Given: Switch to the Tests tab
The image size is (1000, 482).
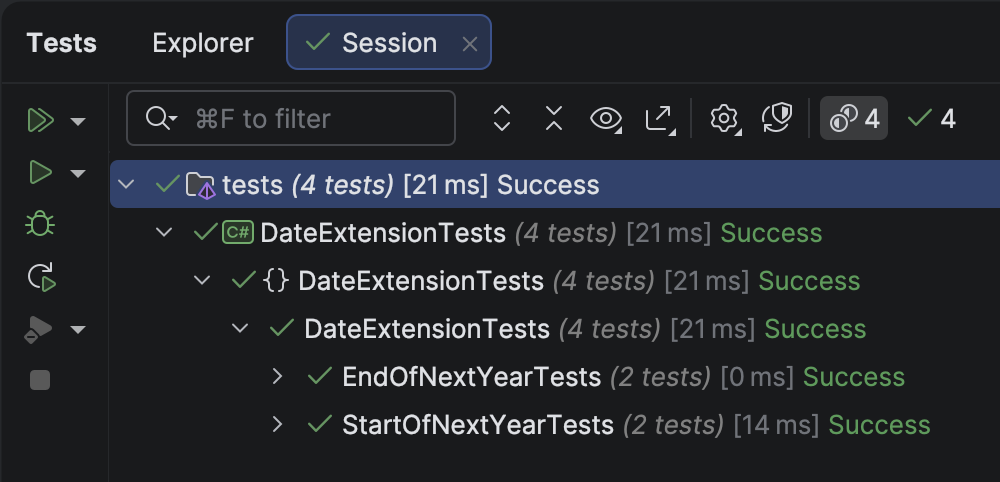Looking at the screenshot, I should click(62, 43).
